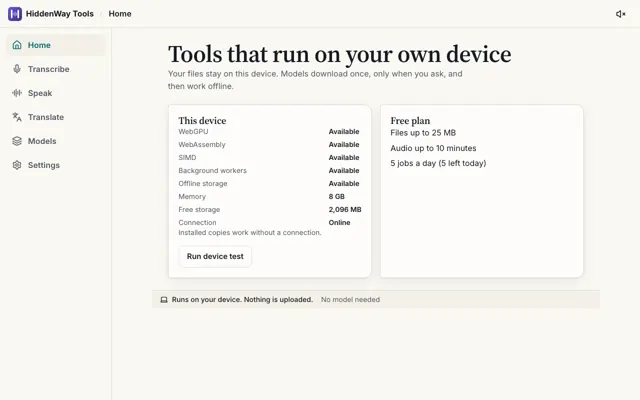This screenshot has height=400, width=640.
Task: Go to the Speak page label
Action: 40,93
